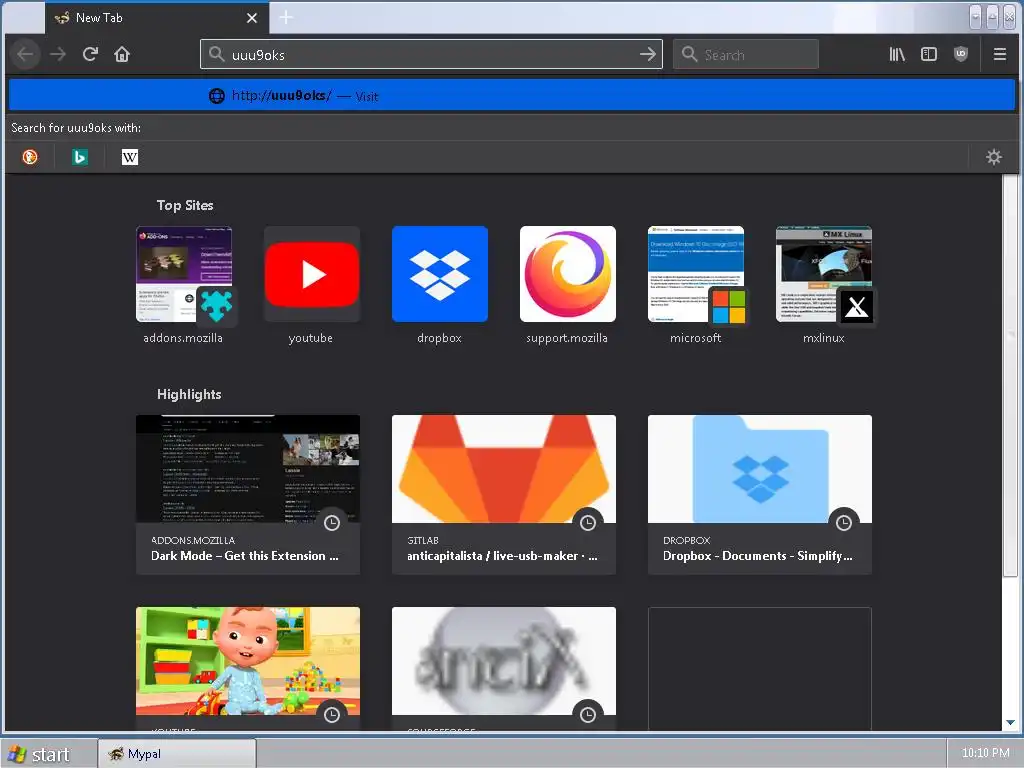Search with Wikipedia icon
1024x768 pixels.
129,157
